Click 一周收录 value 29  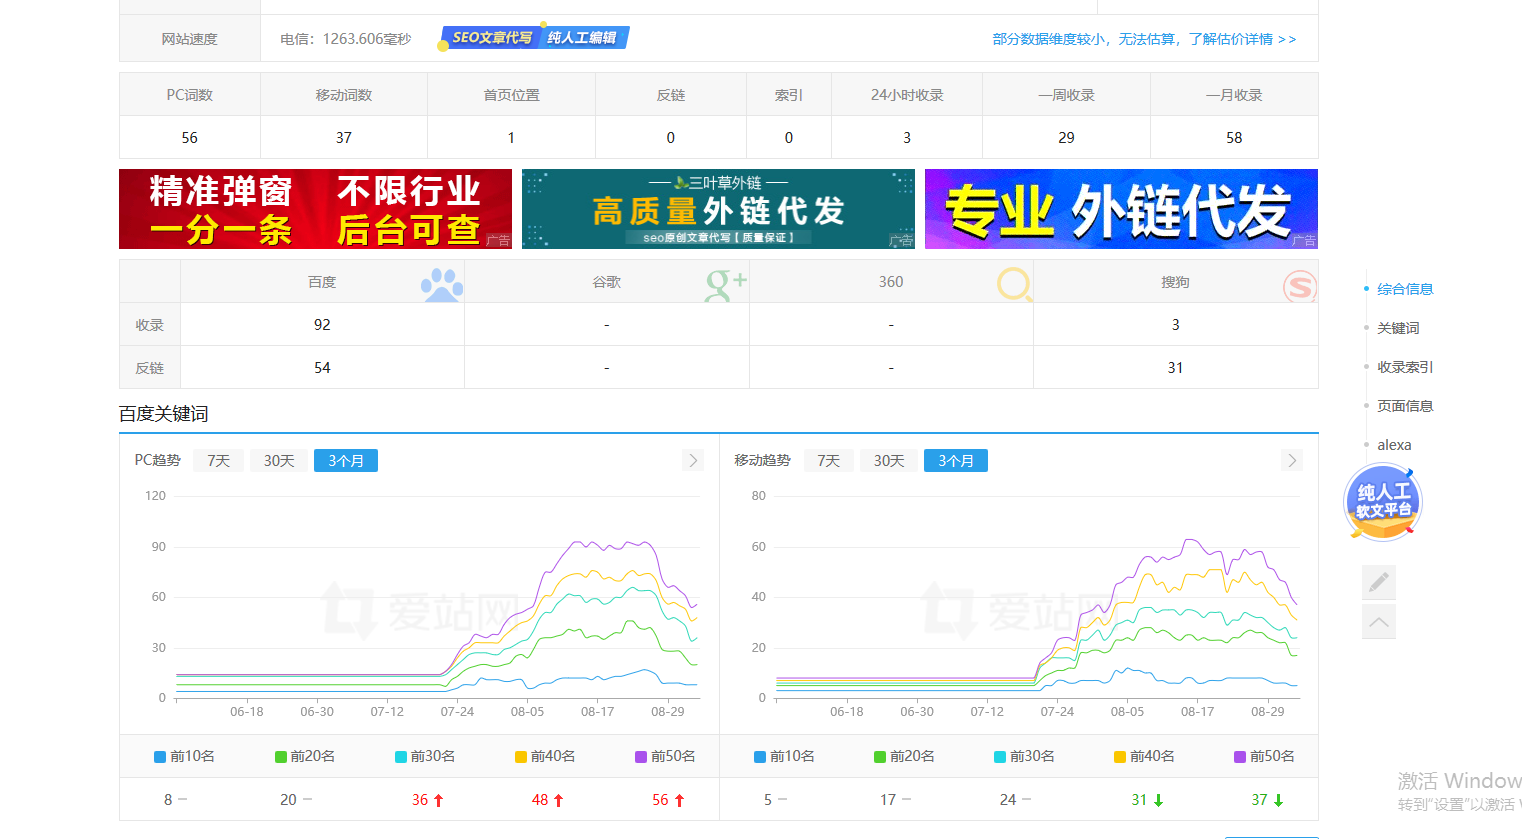click(x=1066, y=138)
